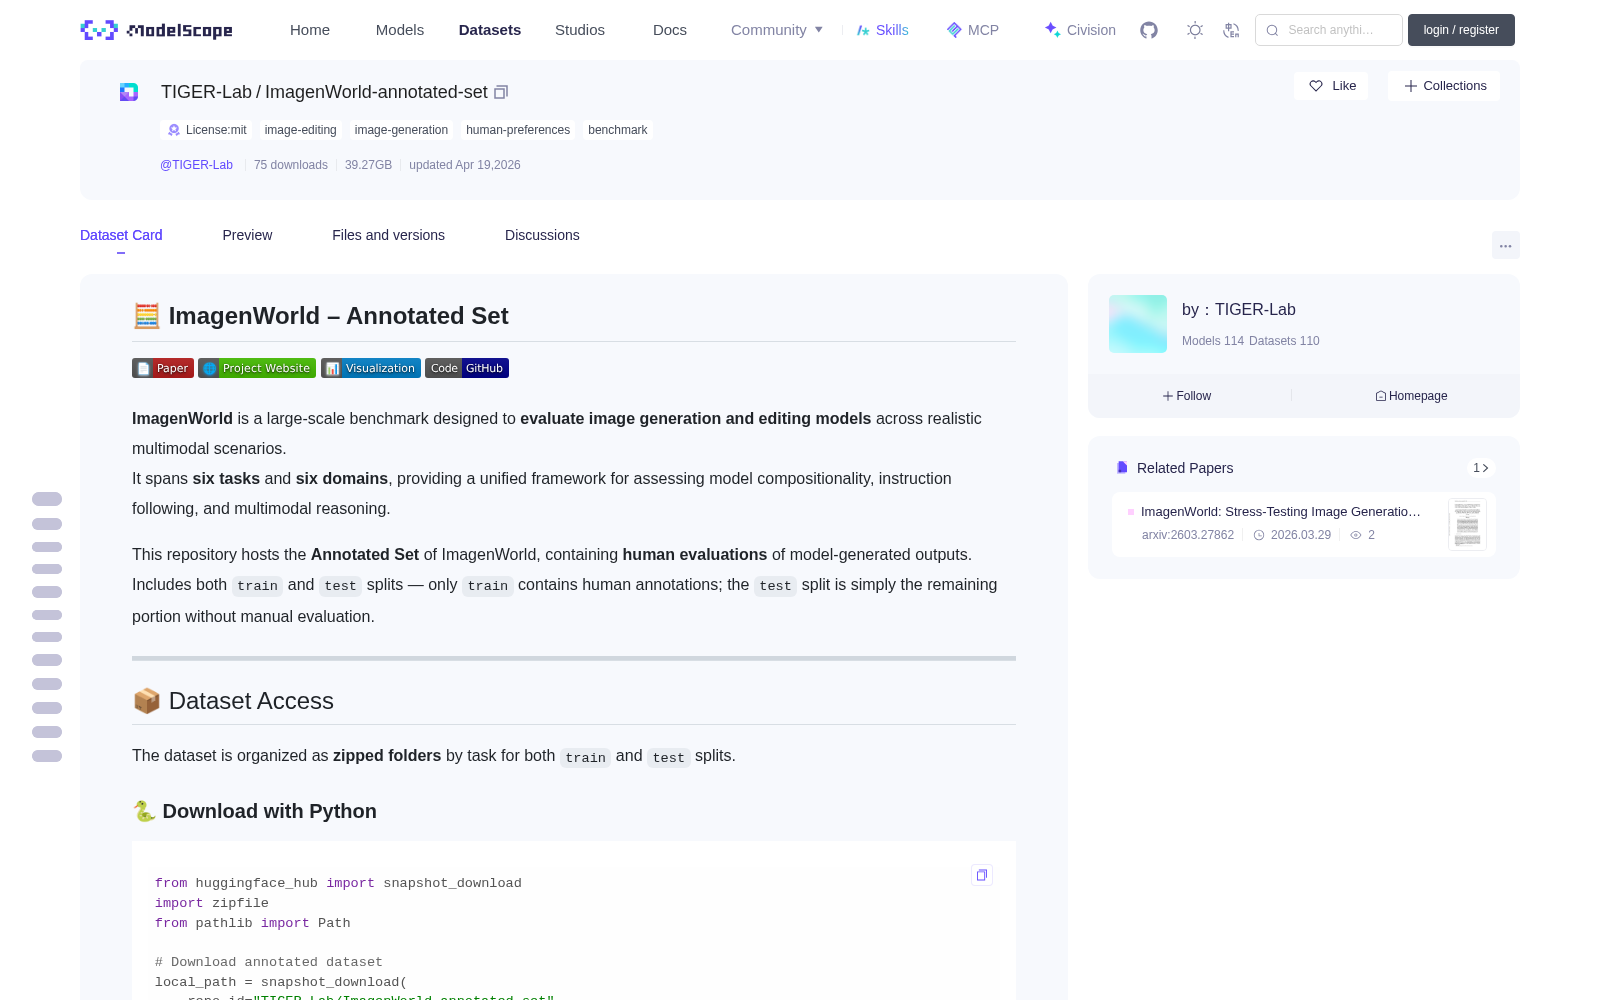
Task: Open TIGER-Lab Homepage link
Action: tap(1411, 396)
